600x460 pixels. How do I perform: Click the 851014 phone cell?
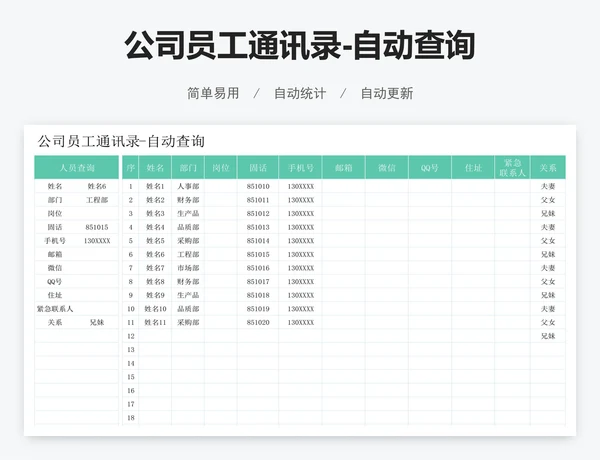258,241
